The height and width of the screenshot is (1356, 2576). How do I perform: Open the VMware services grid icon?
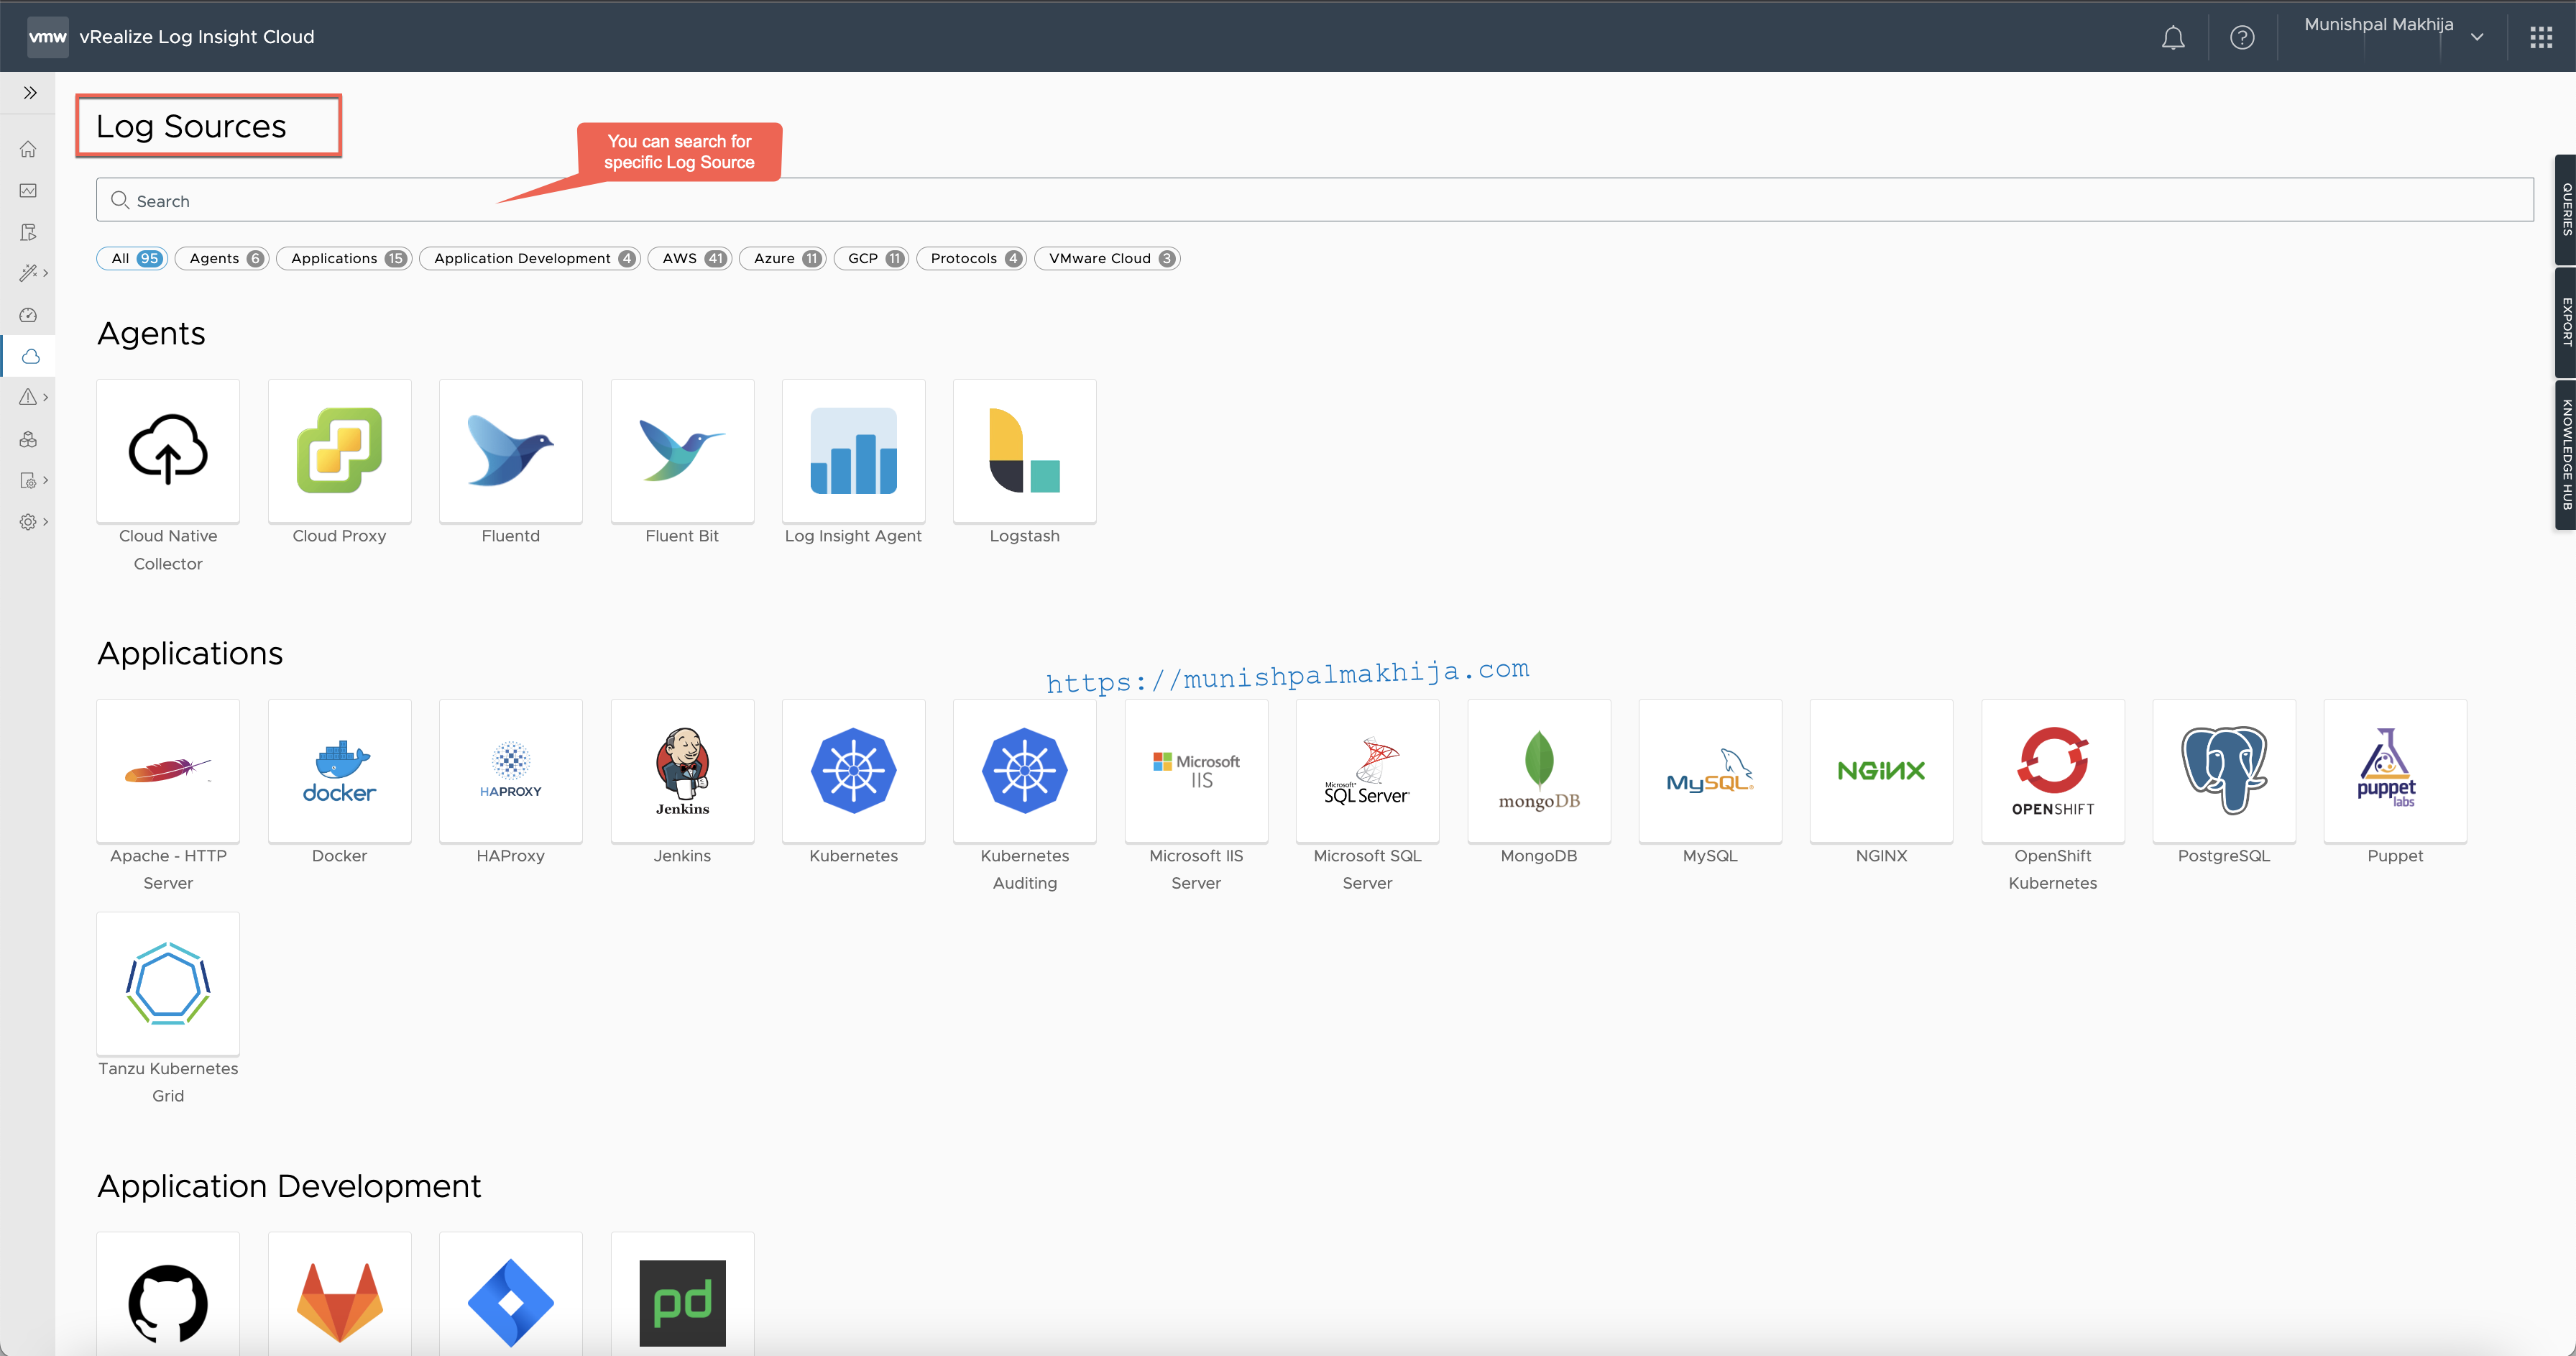point(2541,38)
